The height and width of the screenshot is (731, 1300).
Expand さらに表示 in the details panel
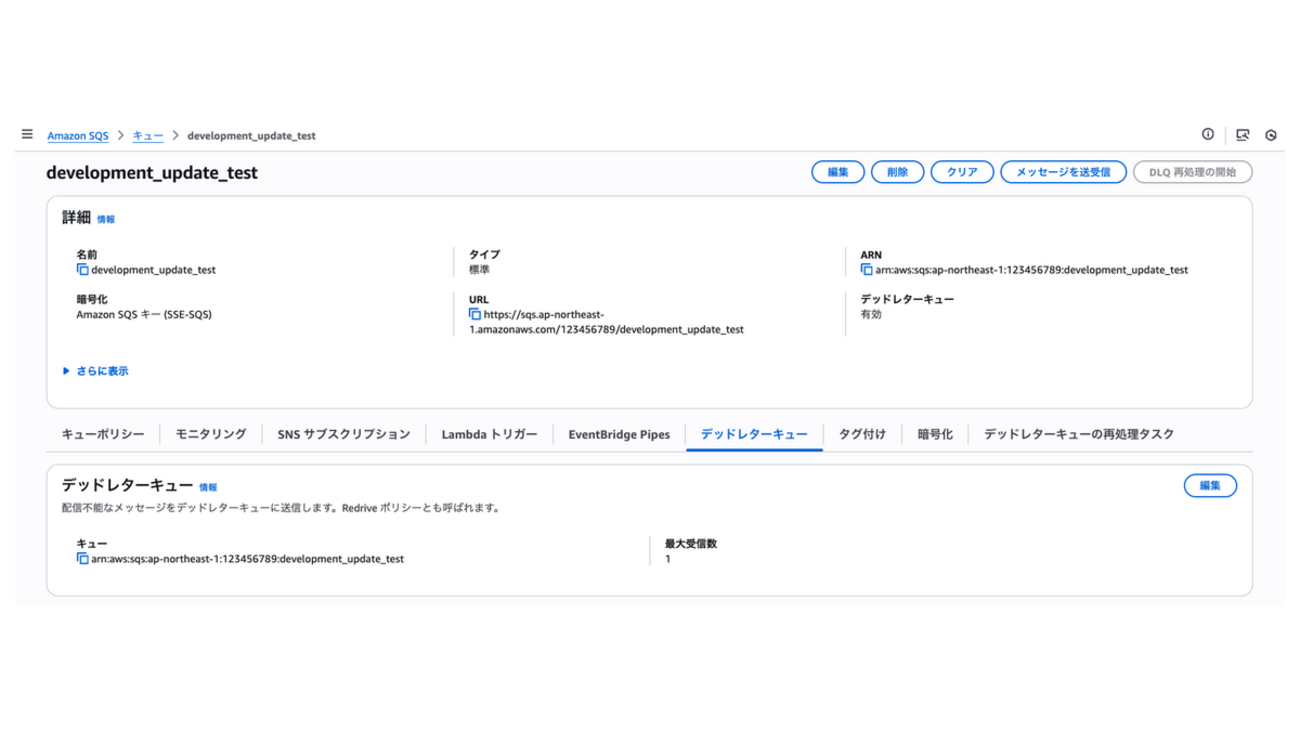coord(96,371)
